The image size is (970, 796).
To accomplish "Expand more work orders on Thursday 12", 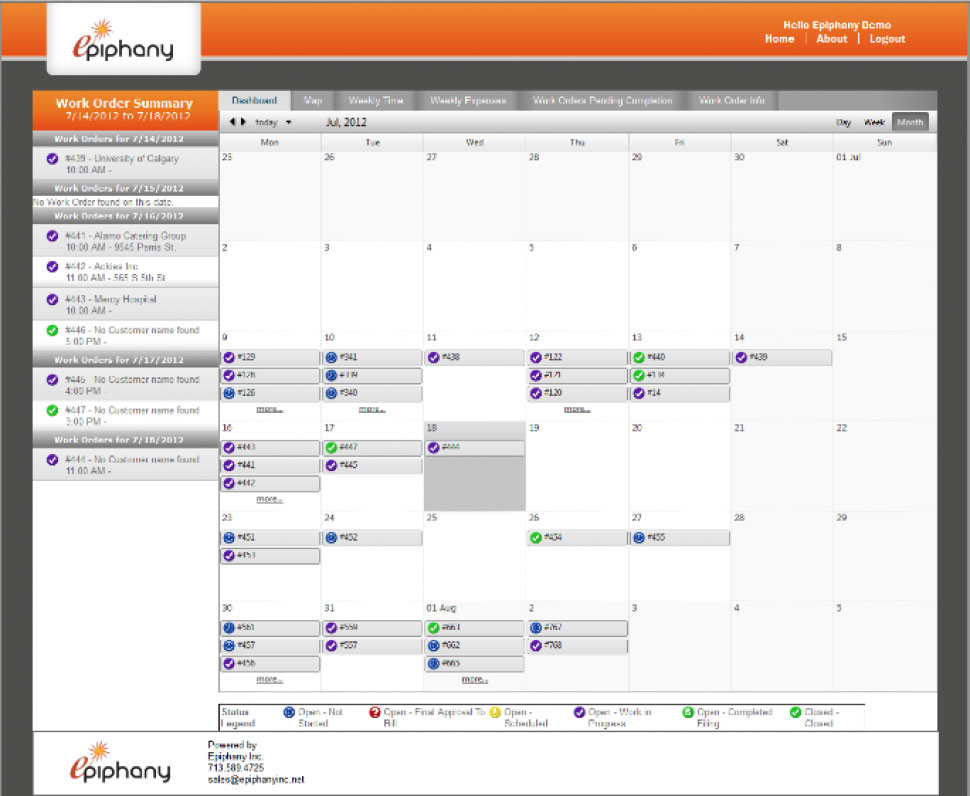I will tap(577, 409).
